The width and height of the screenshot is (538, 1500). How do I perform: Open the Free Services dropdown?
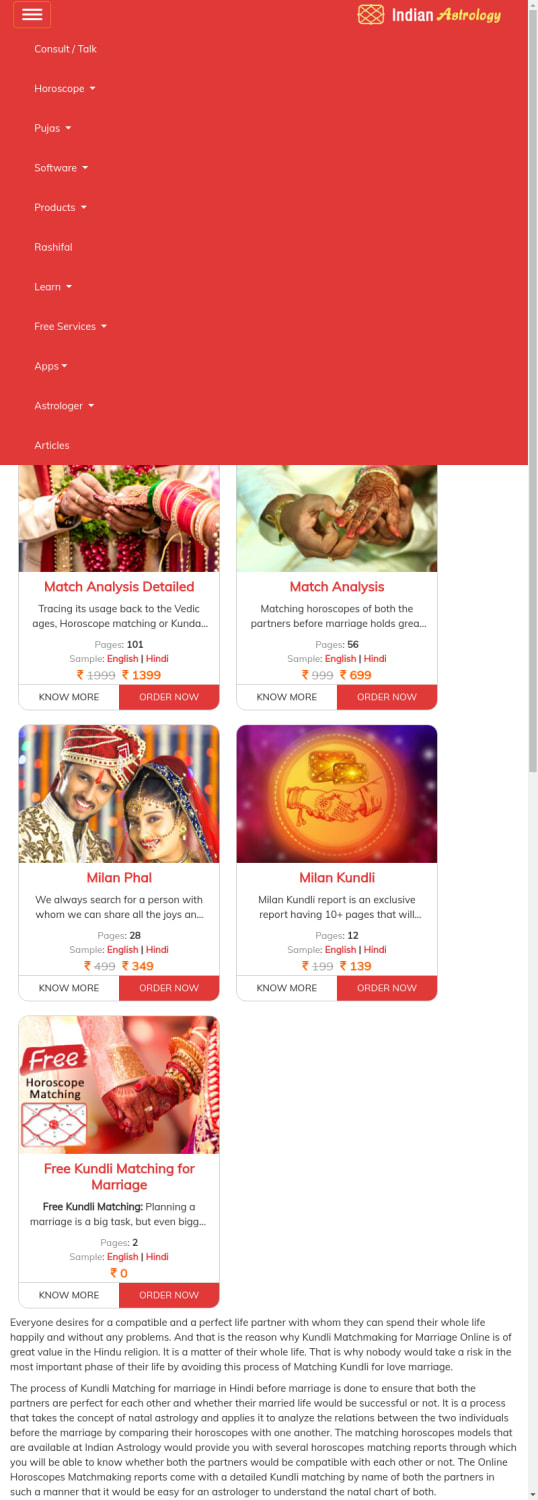[70, 326]
